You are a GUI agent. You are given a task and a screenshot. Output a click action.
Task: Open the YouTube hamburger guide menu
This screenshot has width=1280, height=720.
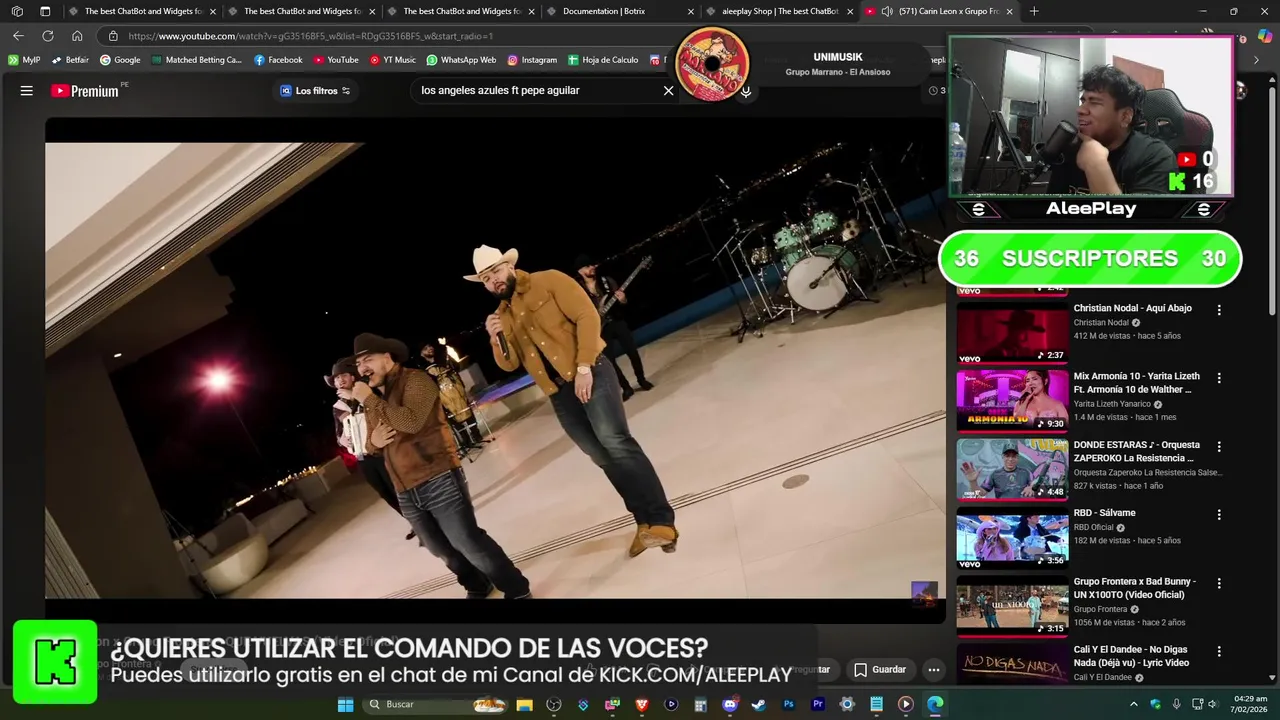27,90
